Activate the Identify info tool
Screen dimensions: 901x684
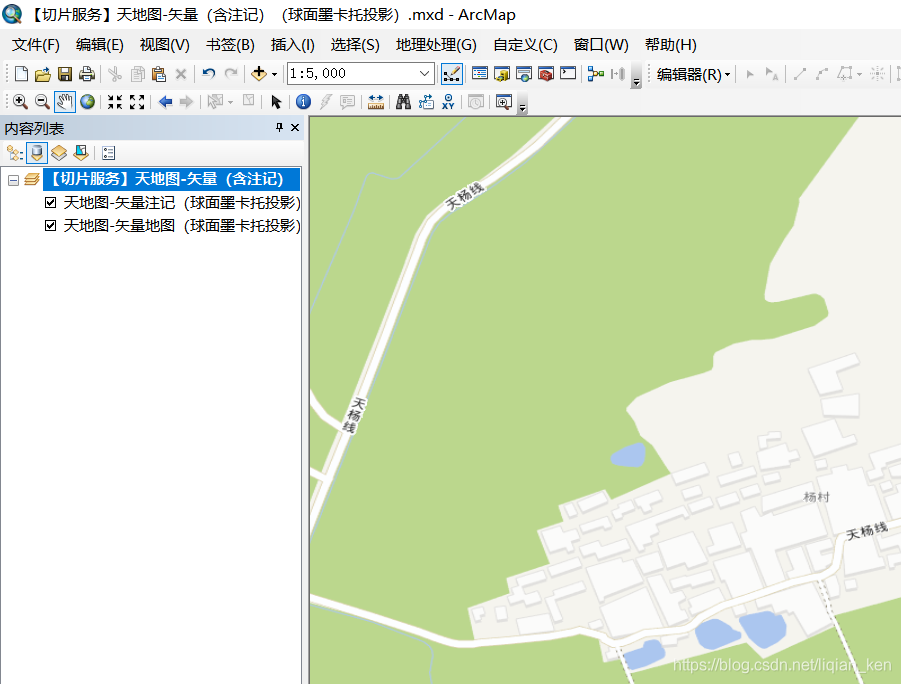point(303,102)
